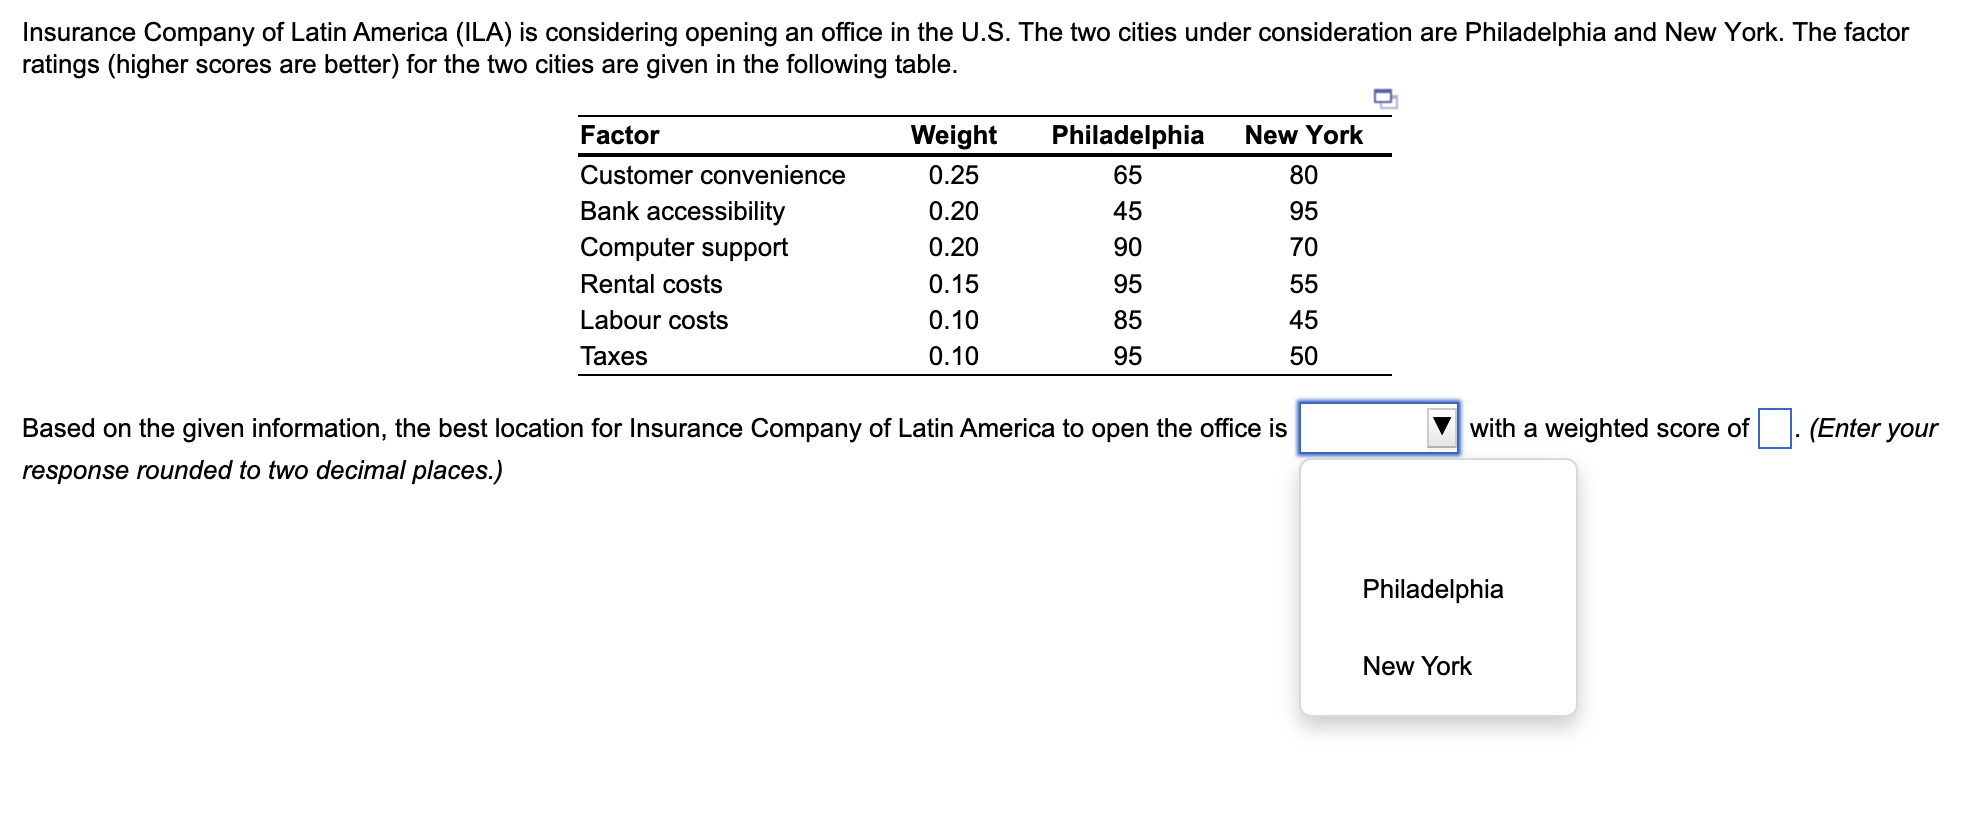Screen dimensions: 1964x820
Task: Select Philadelphia from the dropdown list
Action: coord(1432,589)
